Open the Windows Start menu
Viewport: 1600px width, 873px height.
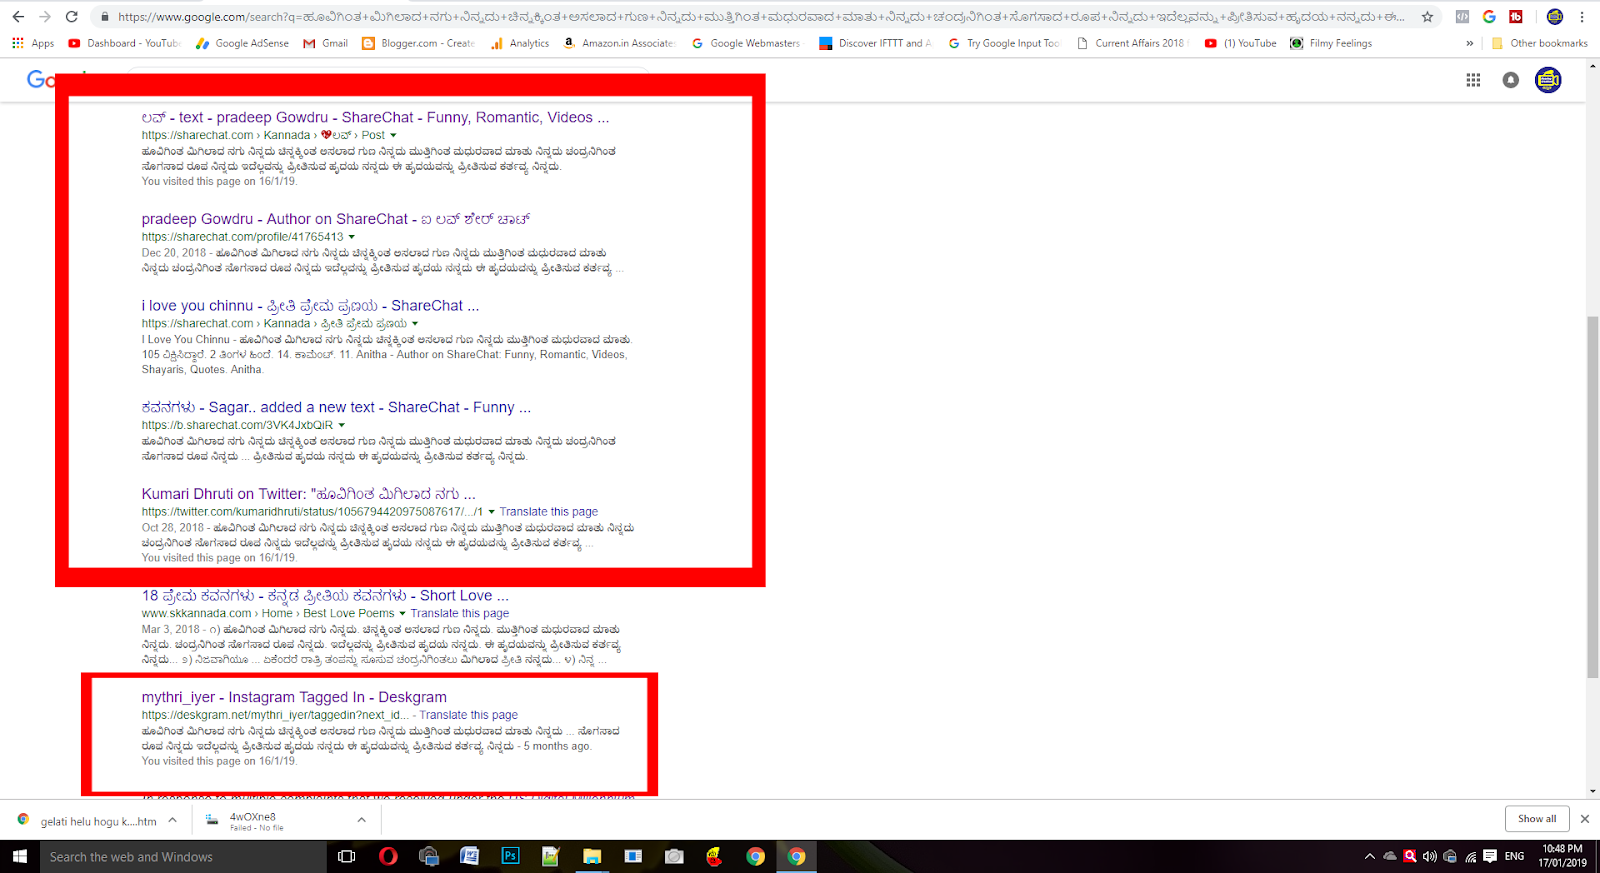pos(19,857)
